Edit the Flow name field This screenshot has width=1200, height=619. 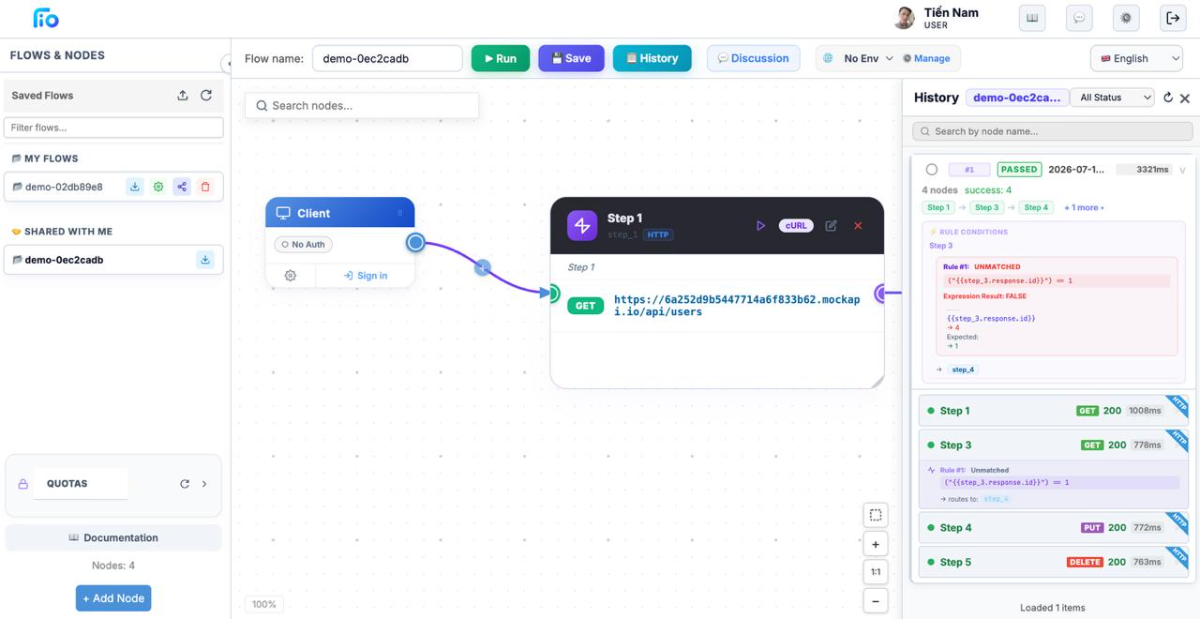click(x=387, y=58)
